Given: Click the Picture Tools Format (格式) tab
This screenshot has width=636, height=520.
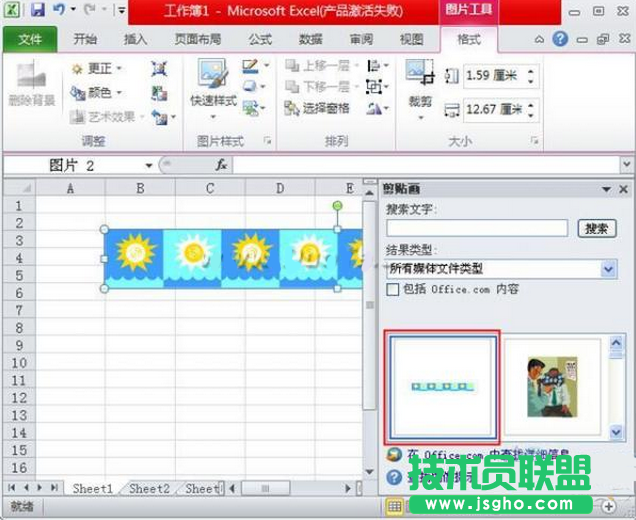Looking at the screenshot, I should (469, 39).
